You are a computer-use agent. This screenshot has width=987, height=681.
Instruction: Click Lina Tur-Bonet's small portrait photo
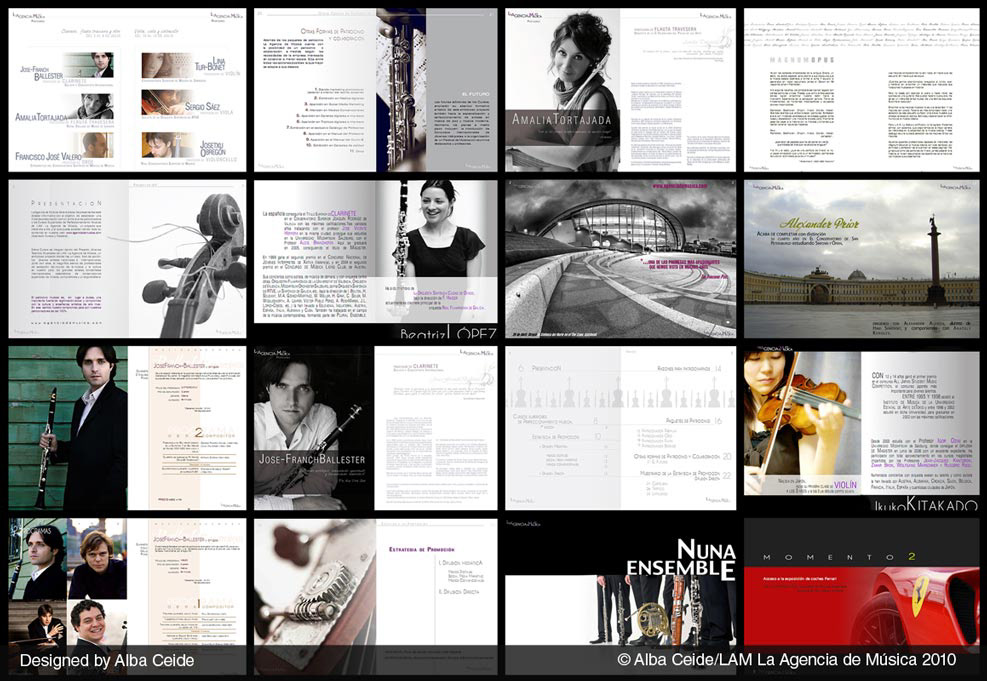pos(166,65)
